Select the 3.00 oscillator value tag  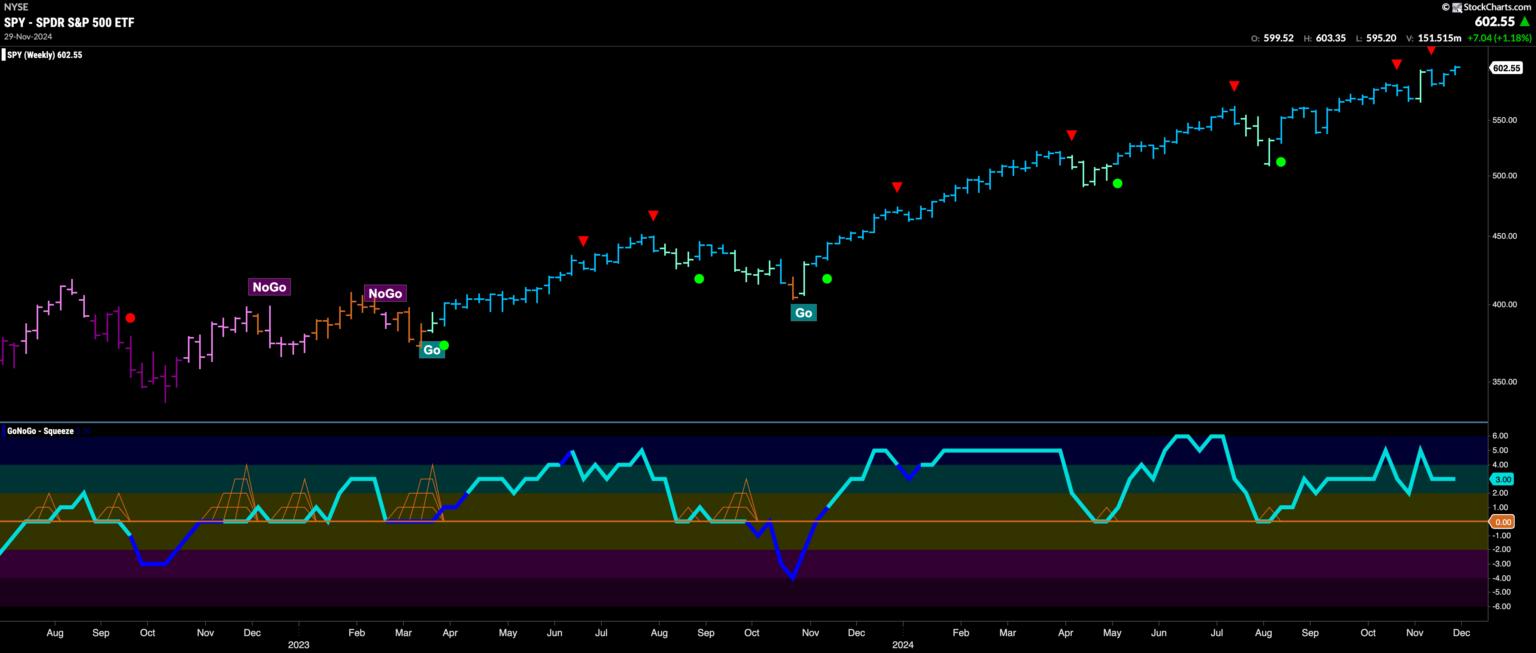tap(1502, 479)
